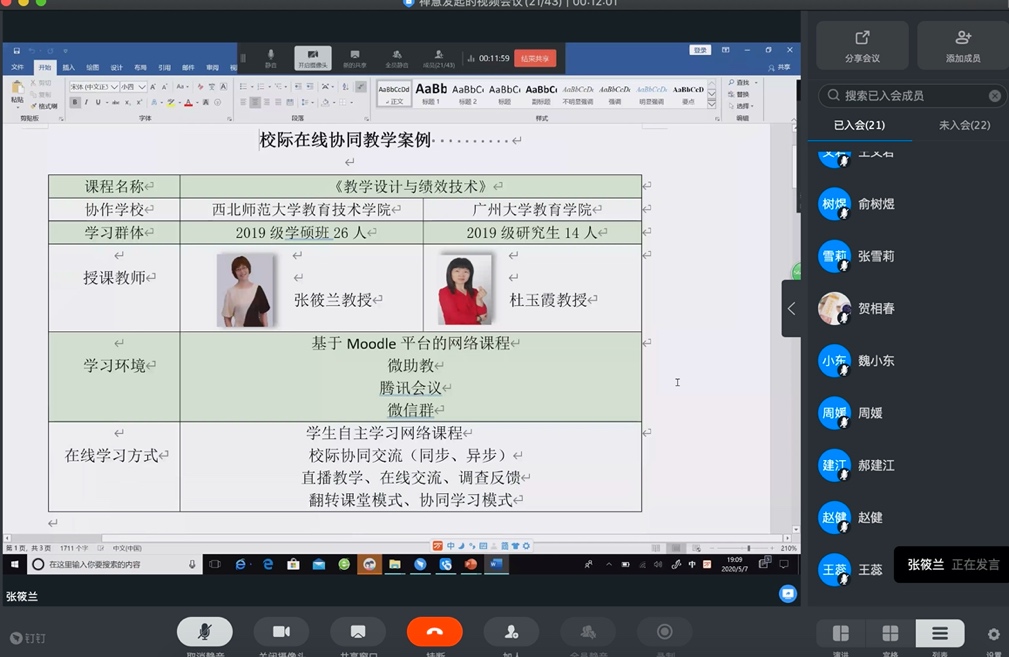Open meeting settings gear icon
Viewport: 1009px width, 657px height.
coord(993,634)
